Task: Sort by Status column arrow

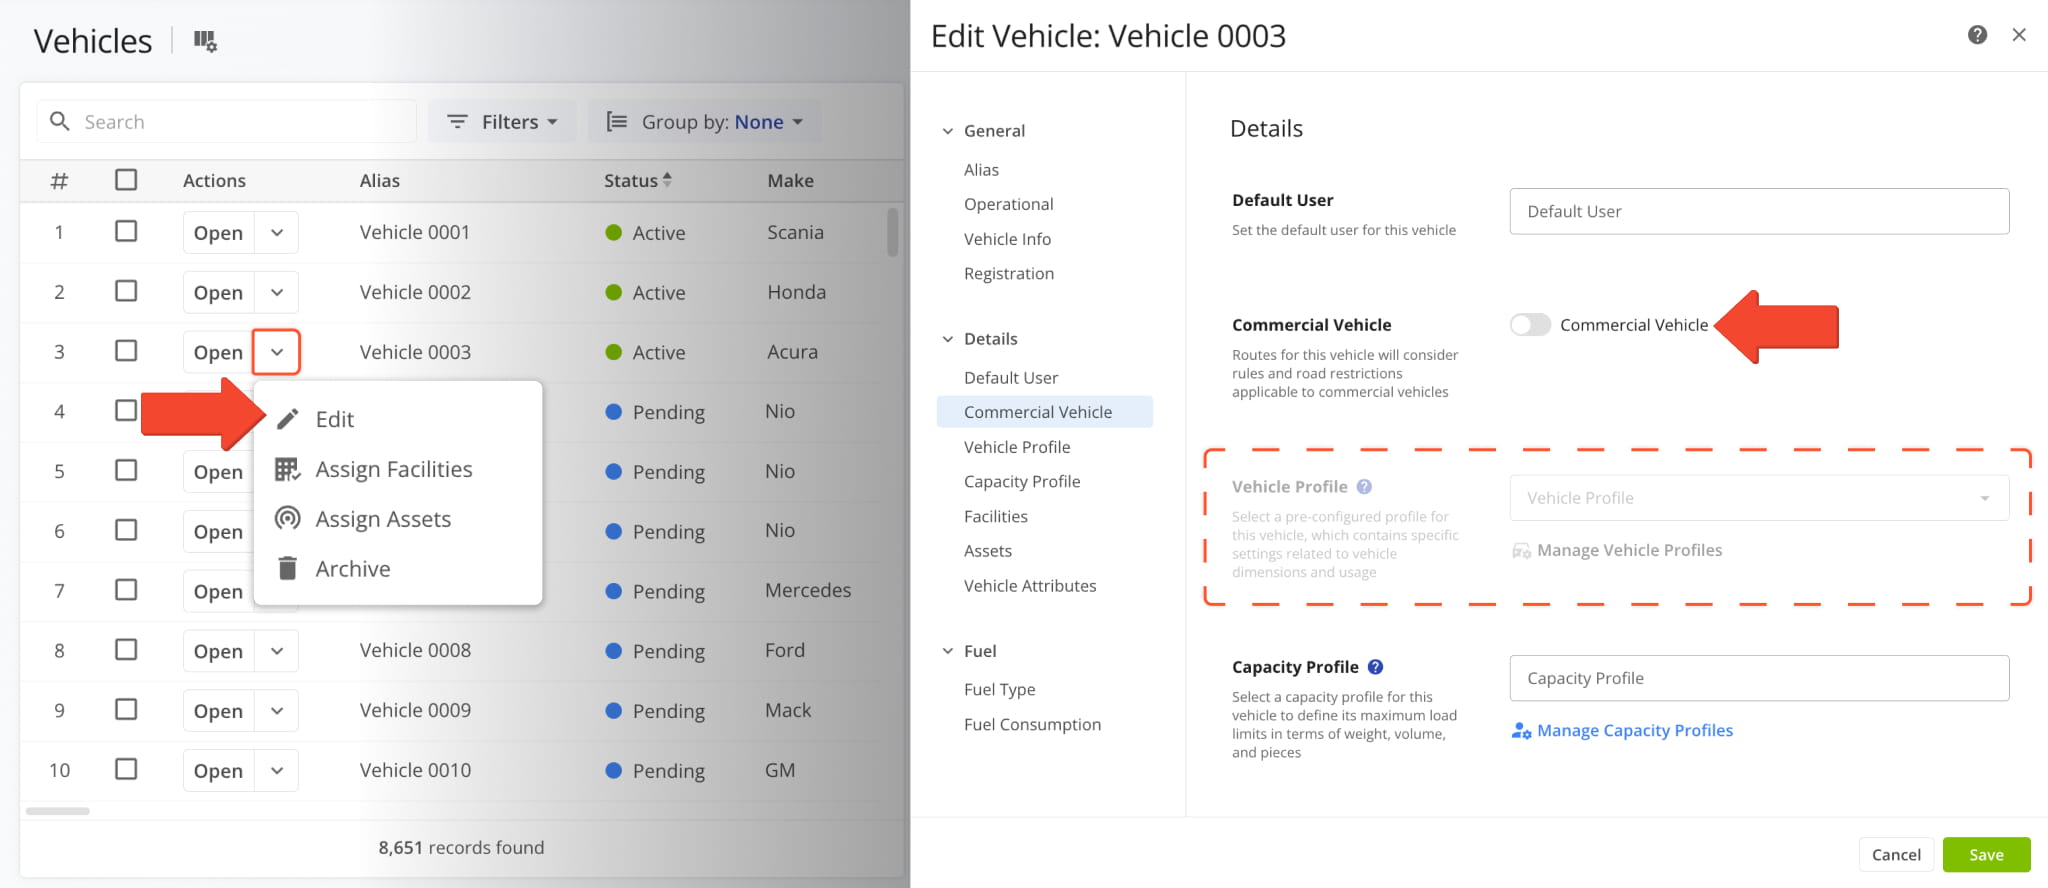Action: click(x=667, y=180)
